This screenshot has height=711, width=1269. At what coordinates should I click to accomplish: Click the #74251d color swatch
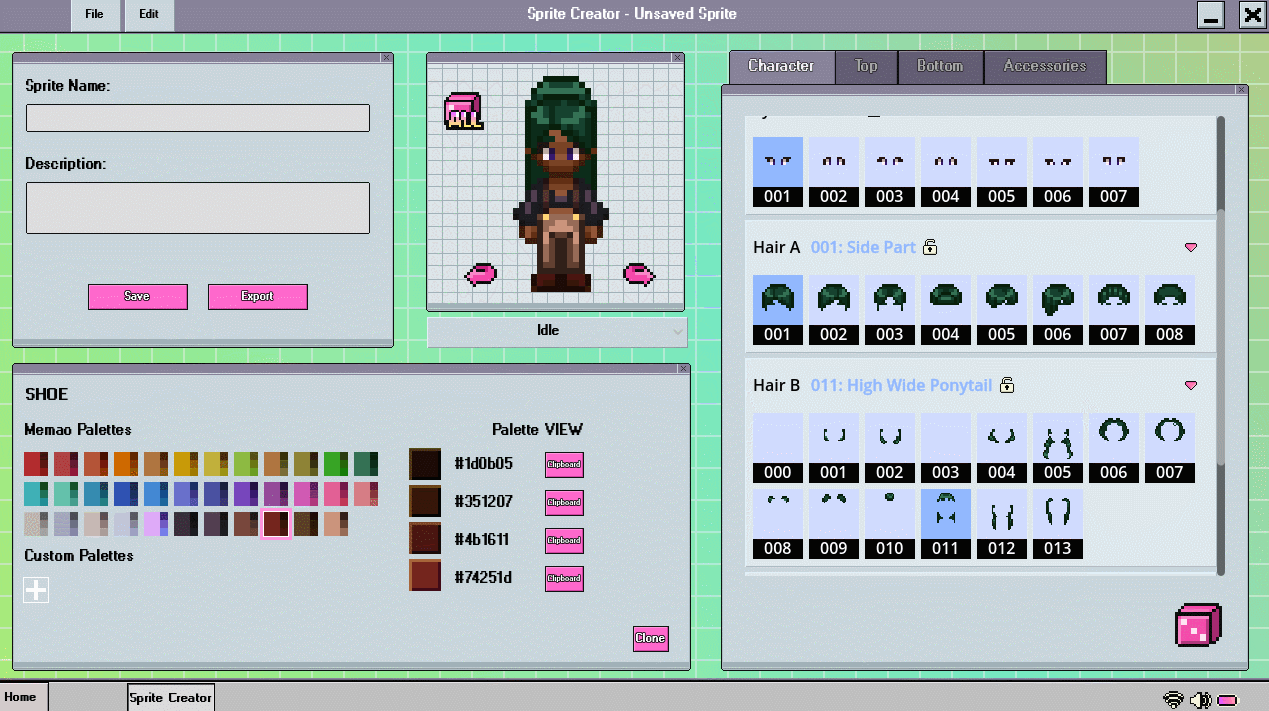pos(425,576)
